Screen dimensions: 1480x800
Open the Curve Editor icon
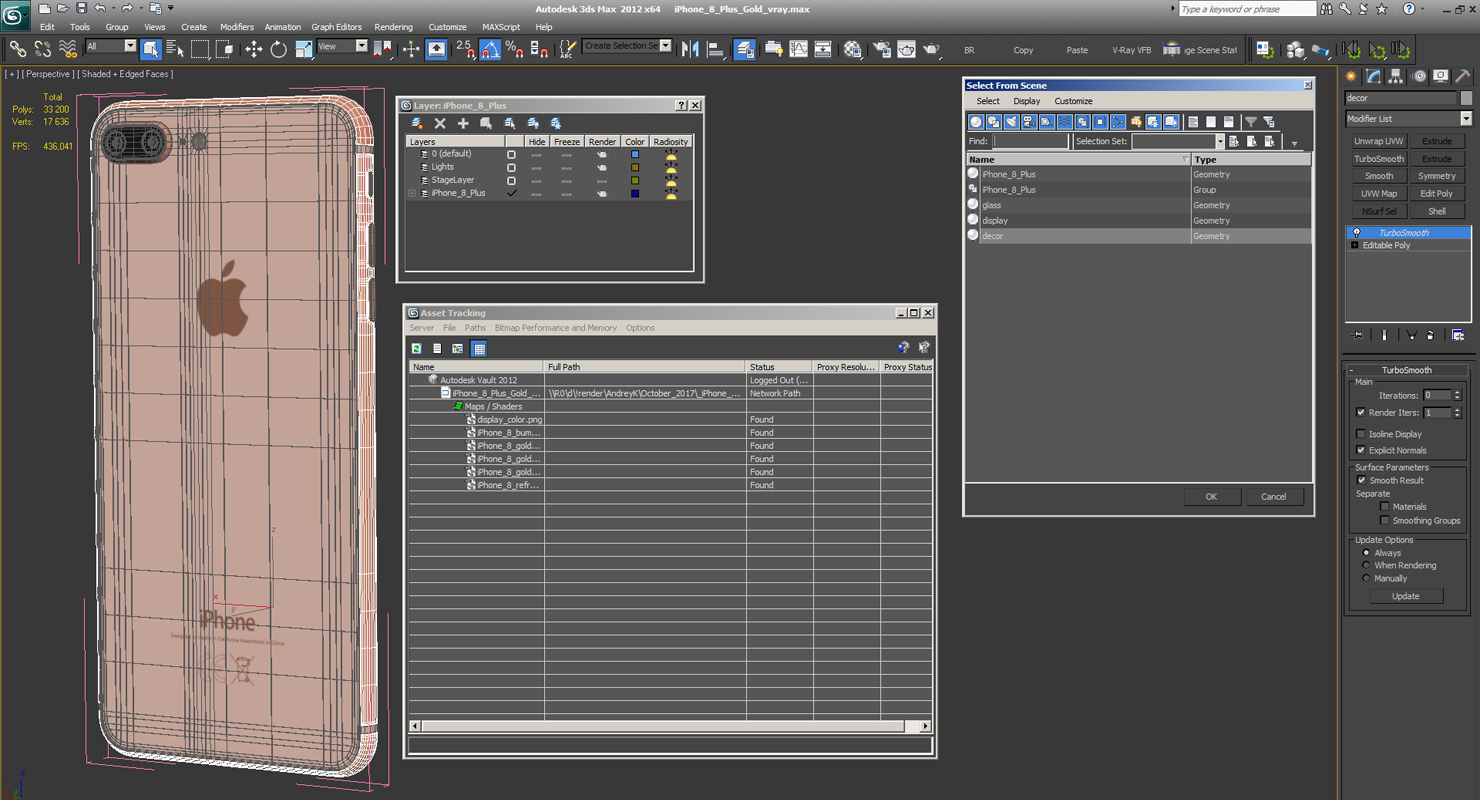tap(798, 48)
